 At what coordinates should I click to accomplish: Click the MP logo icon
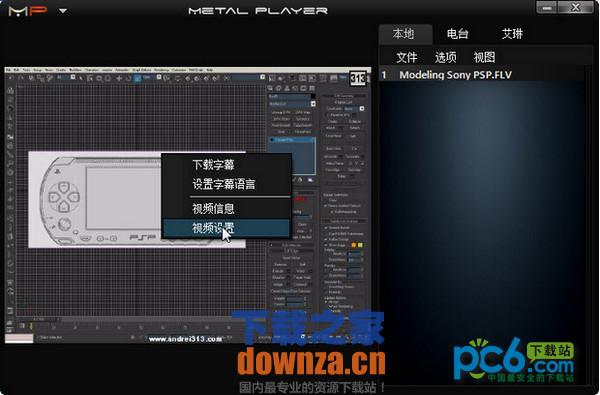(x=28, y=11)
